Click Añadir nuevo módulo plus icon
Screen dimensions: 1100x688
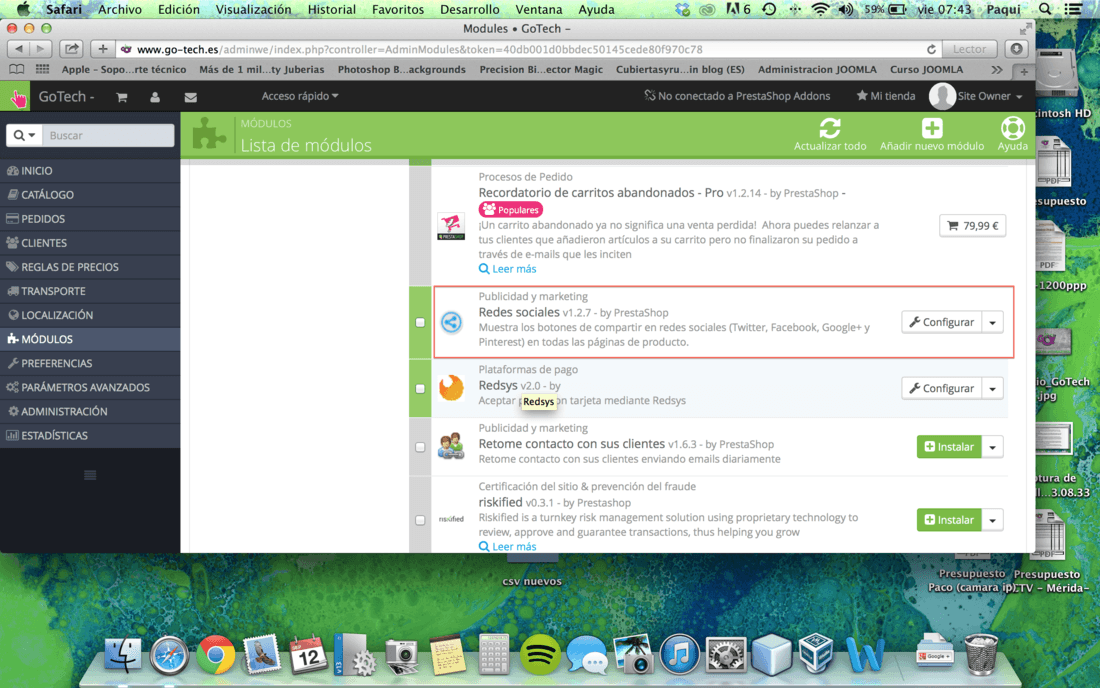932,128
